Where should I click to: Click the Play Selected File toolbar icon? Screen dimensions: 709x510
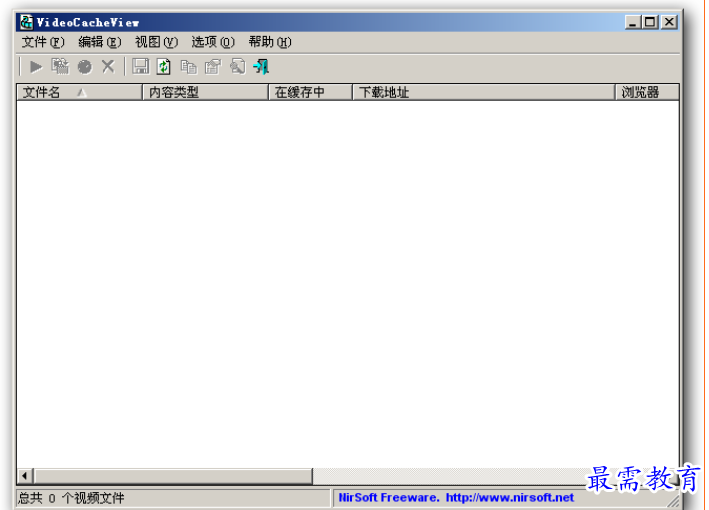point(36,67)
